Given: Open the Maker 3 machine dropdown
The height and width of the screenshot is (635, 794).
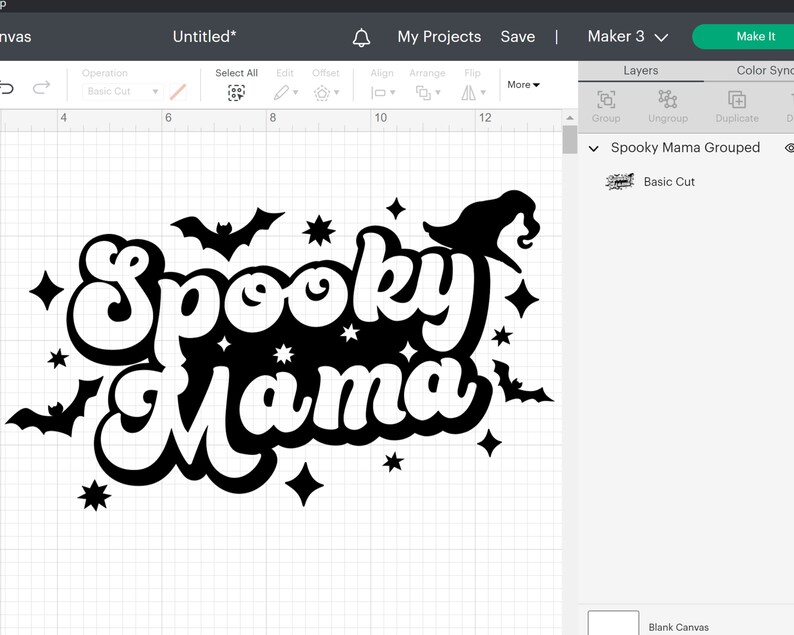Looking at the screenshot, I should tap(627, 36).
